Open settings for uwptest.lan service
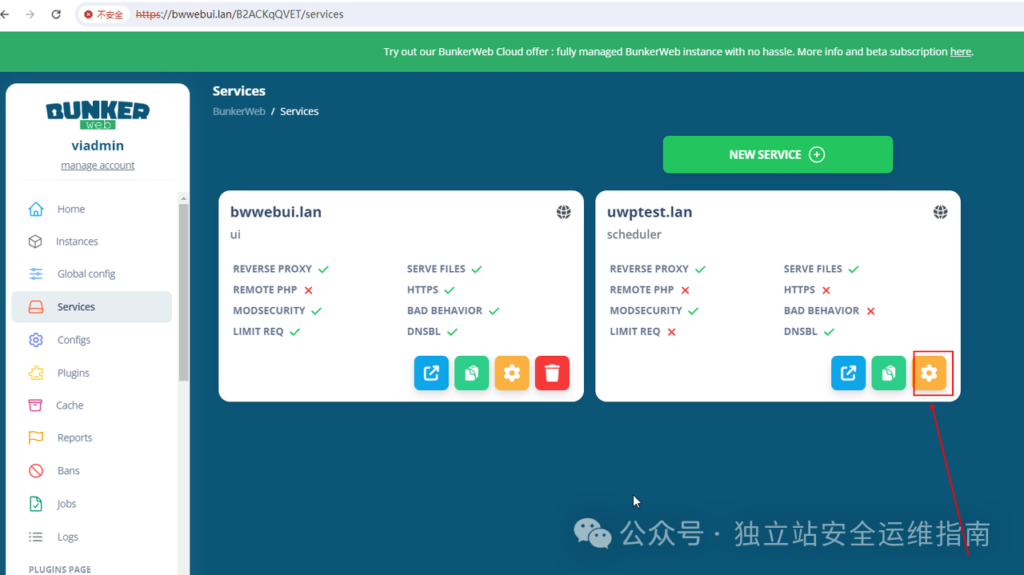This screenshot has width=1024, height=575. (x=929, y=373)
